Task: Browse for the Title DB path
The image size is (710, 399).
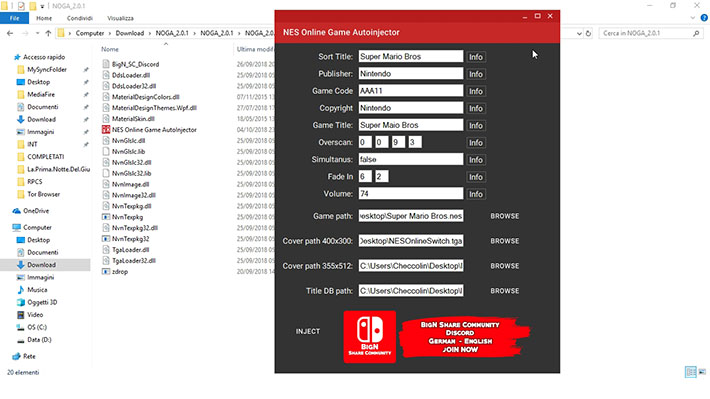Action: [504, 291]
